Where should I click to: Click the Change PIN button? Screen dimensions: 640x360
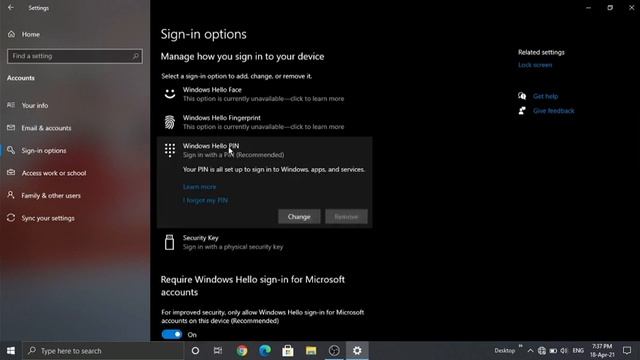point(299,217)
